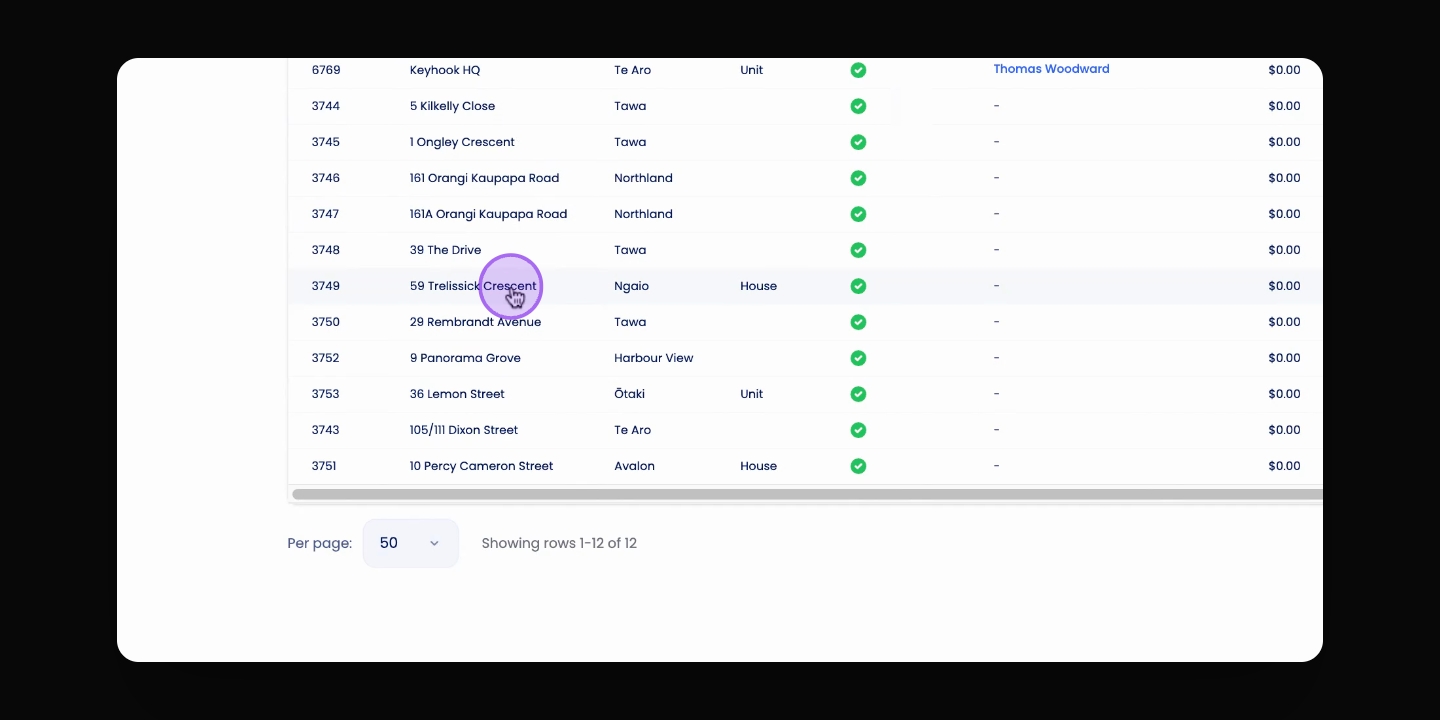Select the 29 Rembrandt Avenue address
The height and width of the screenshot is (720, 1440).
(x=475, y=322)
